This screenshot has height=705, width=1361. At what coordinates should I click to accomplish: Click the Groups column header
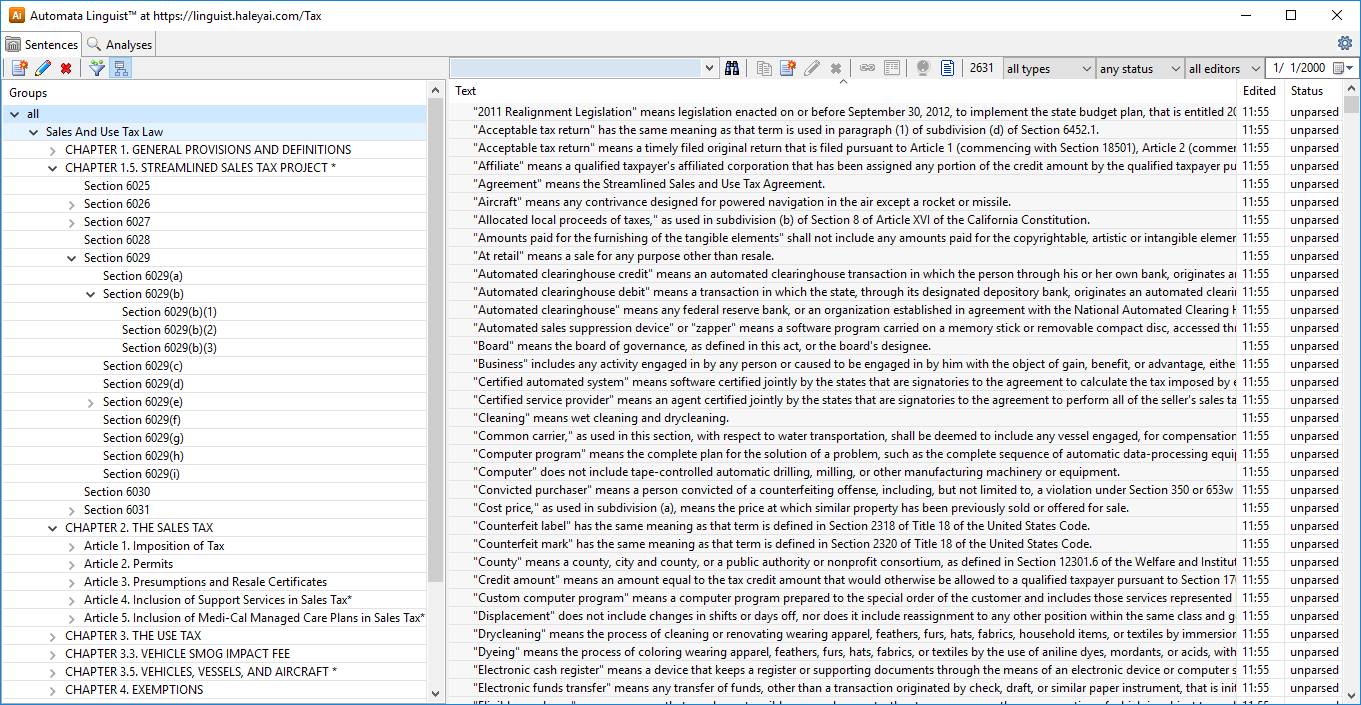pos(214,93)
